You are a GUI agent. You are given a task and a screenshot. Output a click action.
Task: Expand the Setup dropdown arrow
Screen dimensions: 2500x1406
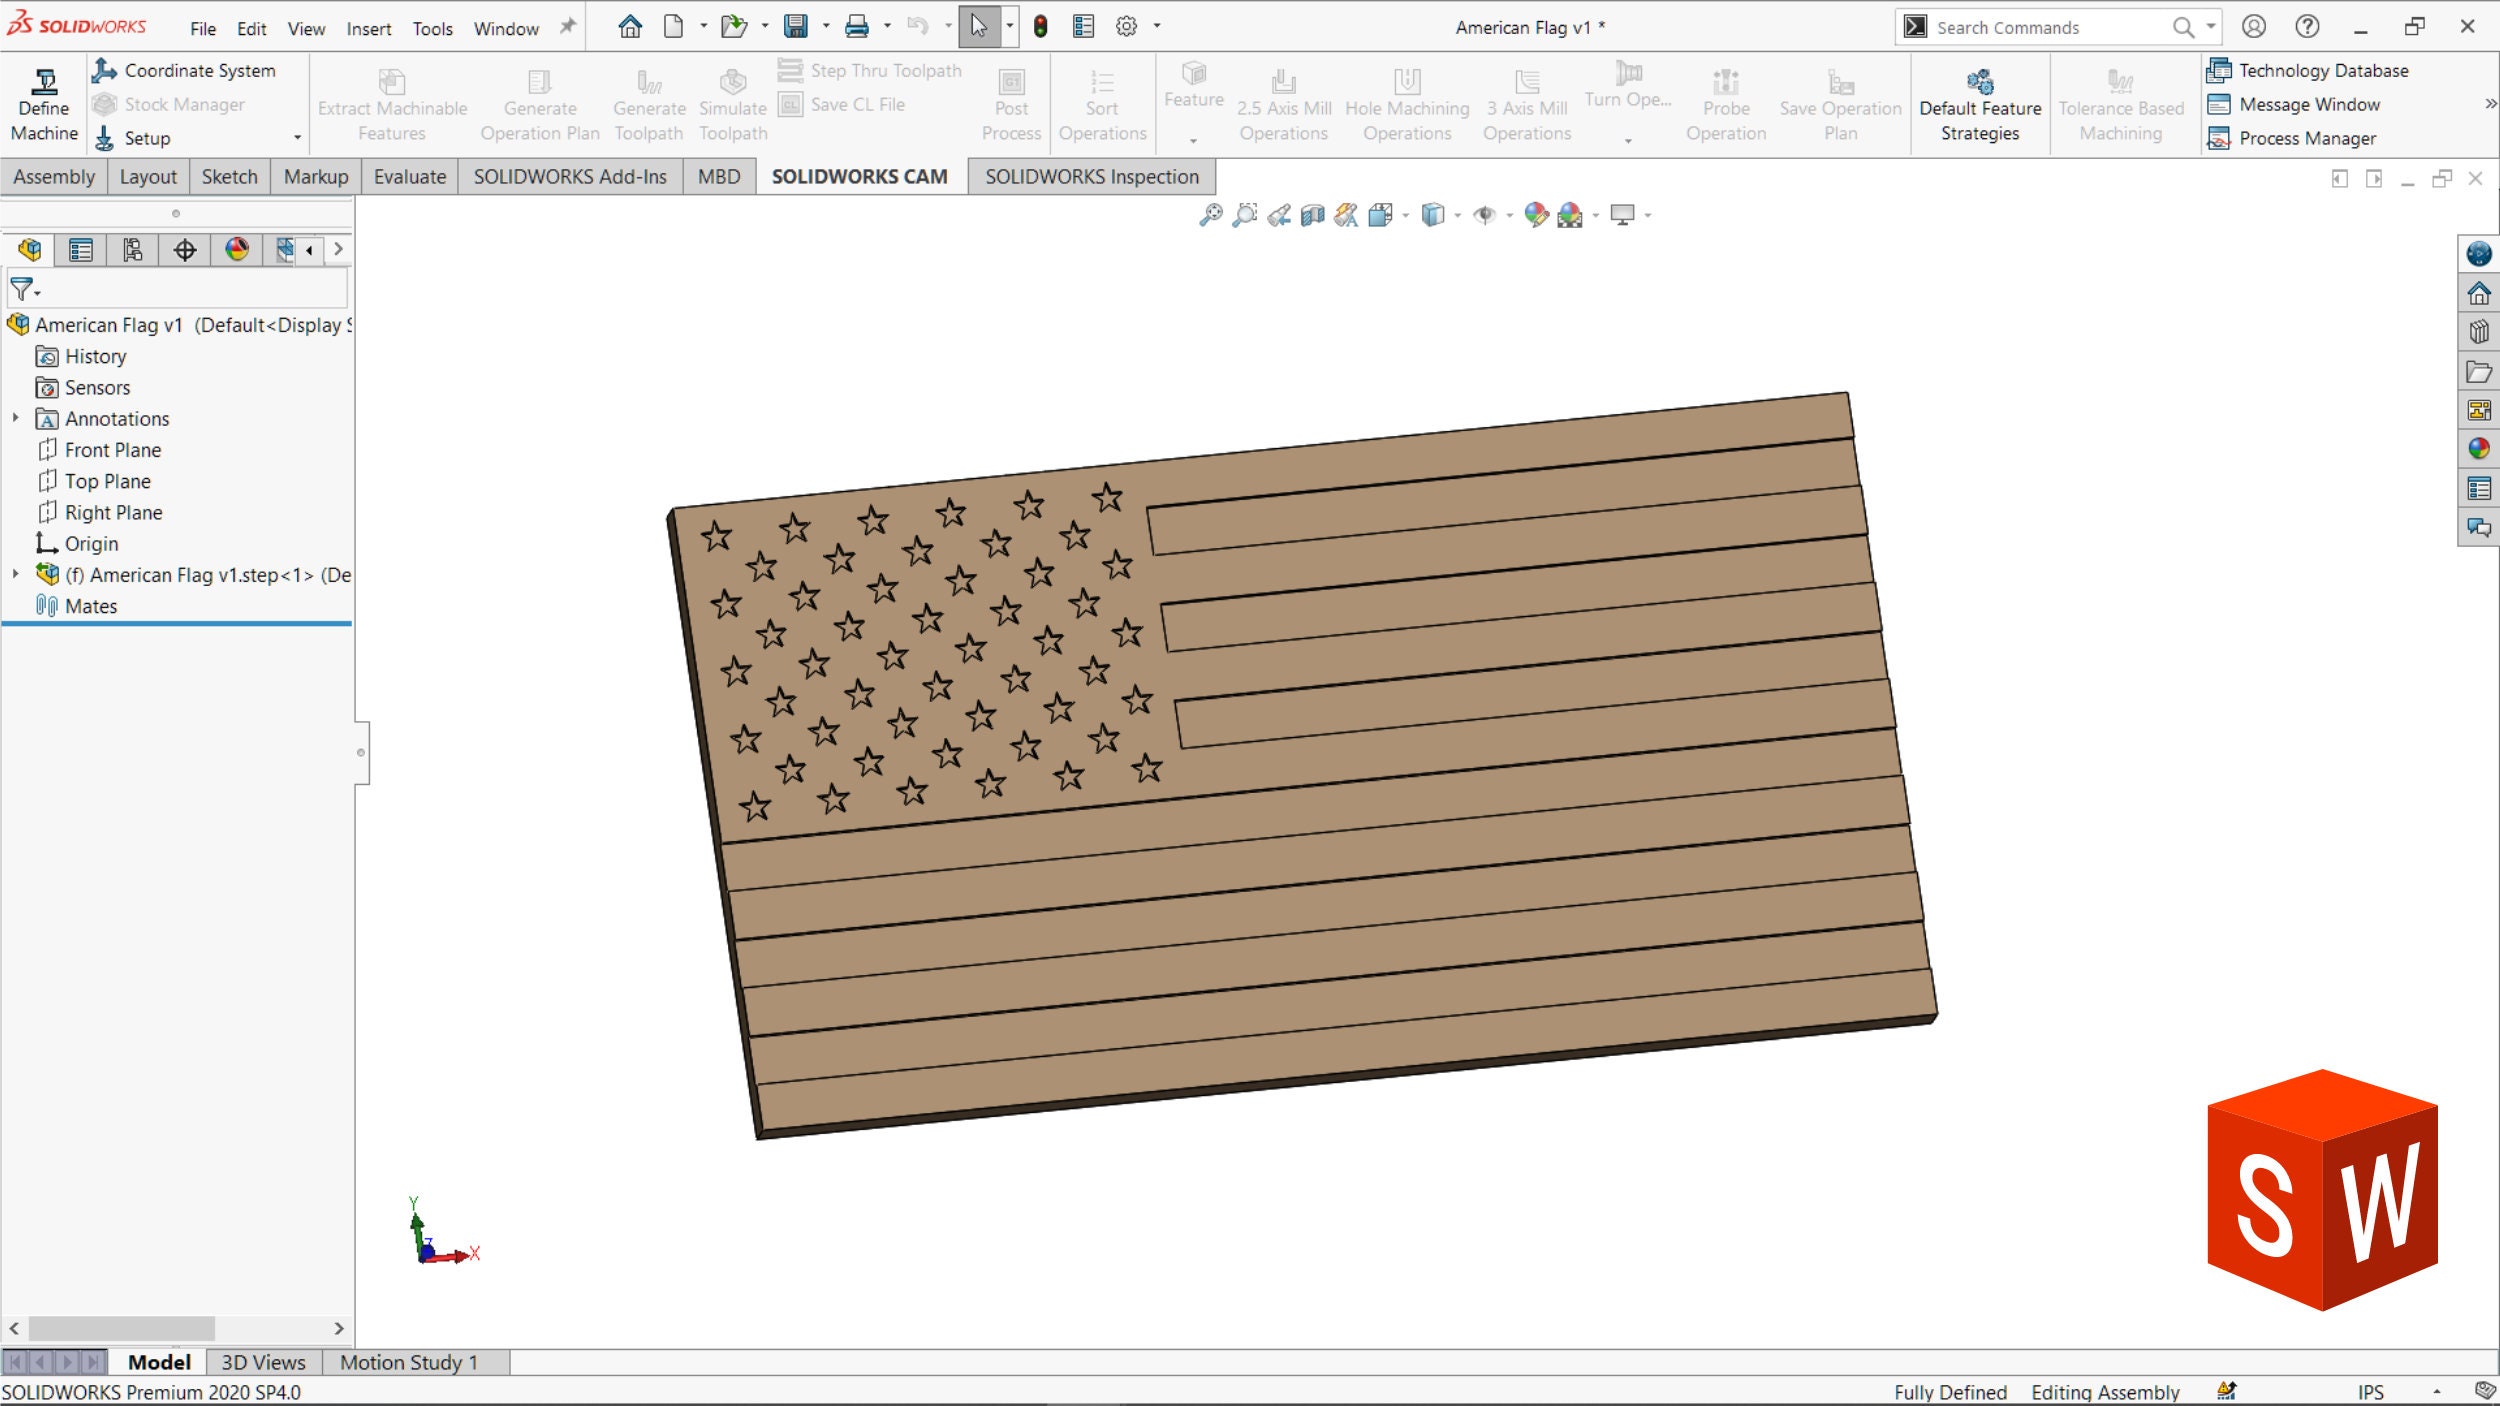coord(296,138)
